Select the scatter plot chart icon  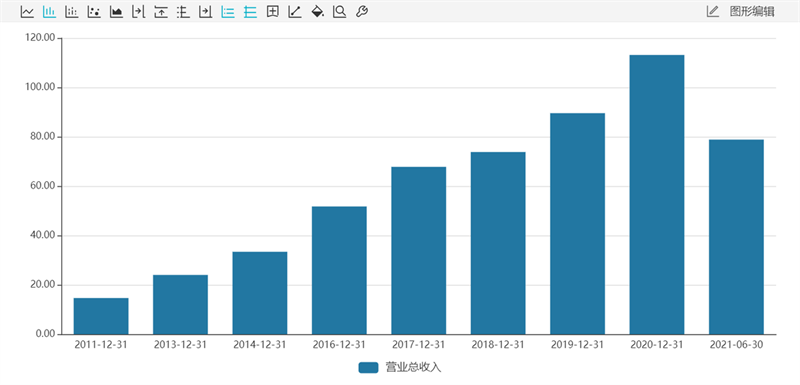coord(94,12)
